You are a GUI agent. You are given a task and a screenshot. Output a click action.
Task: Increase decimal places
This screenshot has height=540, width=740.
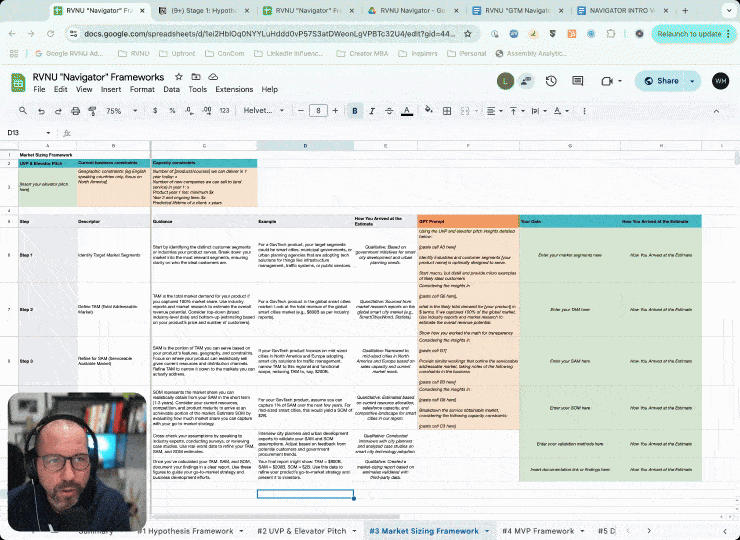(207, 111)
